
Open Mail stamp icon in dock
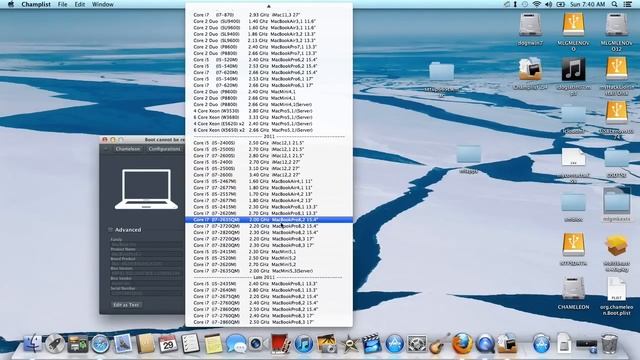pyautogui.click(x=122, y=343)
